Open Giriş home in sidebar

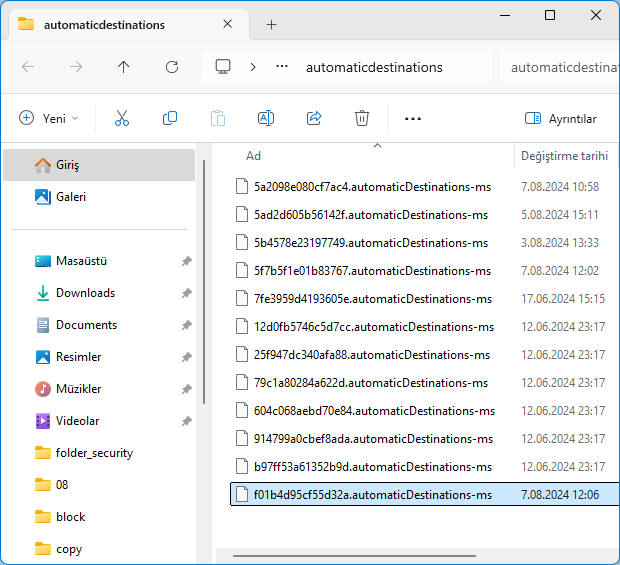point(99,165)
